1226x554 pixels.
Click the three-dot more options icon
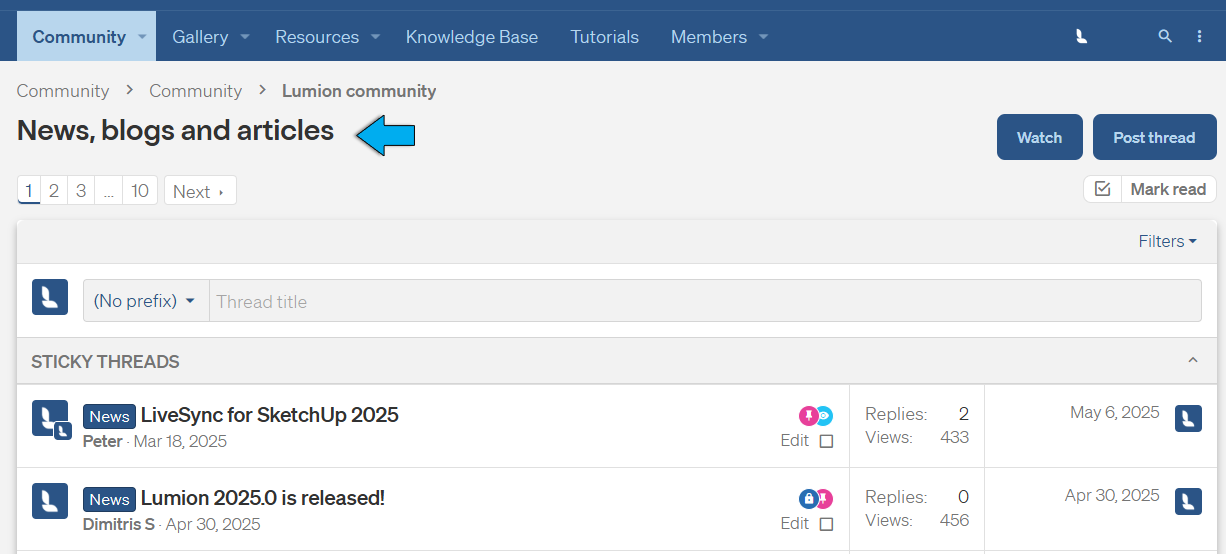point(1200,36)
